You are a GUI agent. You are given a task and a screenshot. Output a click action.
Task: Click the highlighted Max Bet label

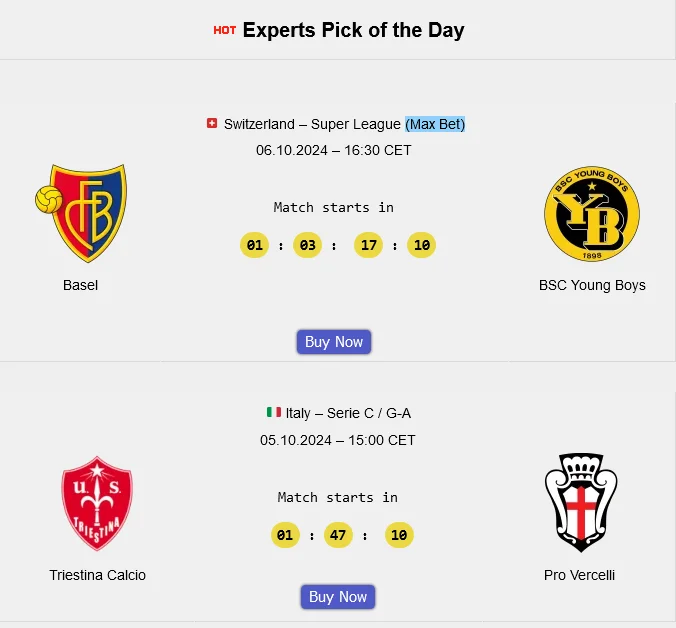[435, 124]
